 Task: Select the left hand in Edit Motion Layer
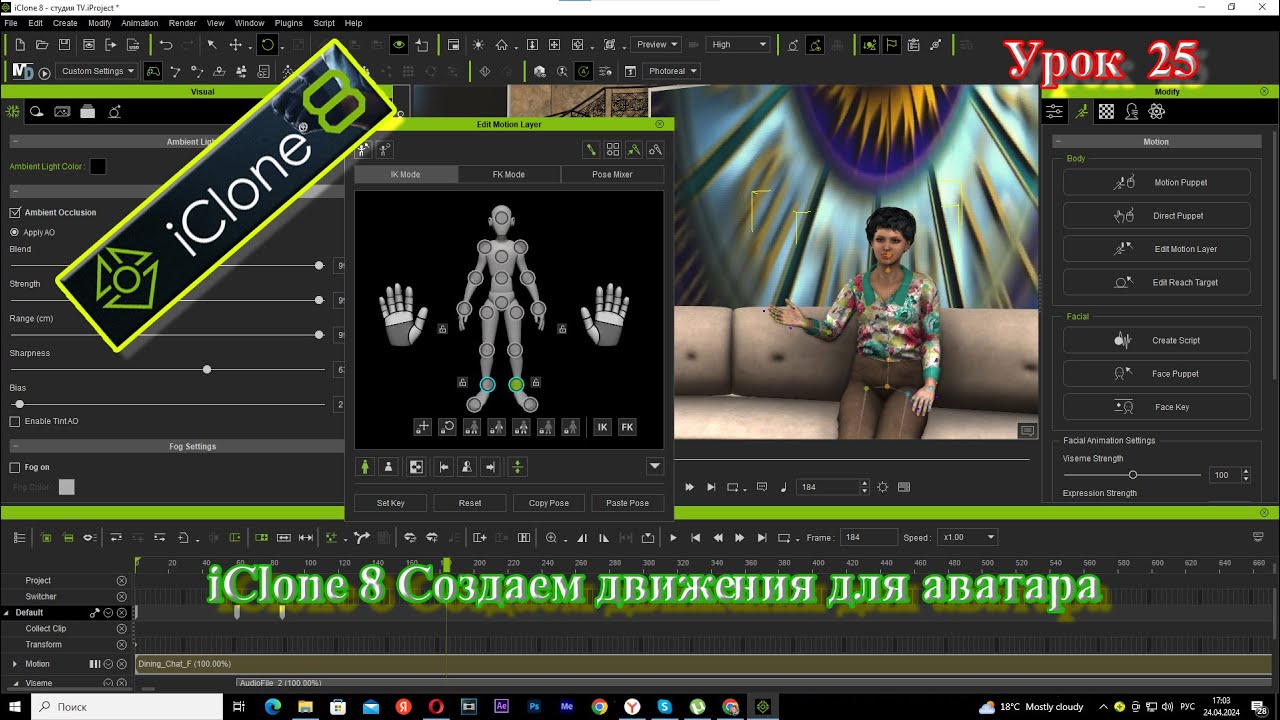click(x=402, y=314)
